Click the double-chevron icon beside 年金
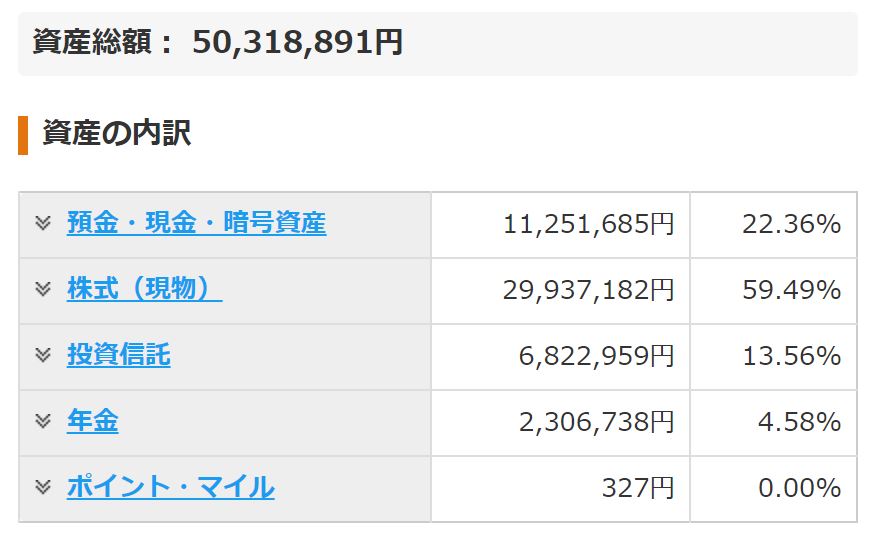 pos(43,421)
